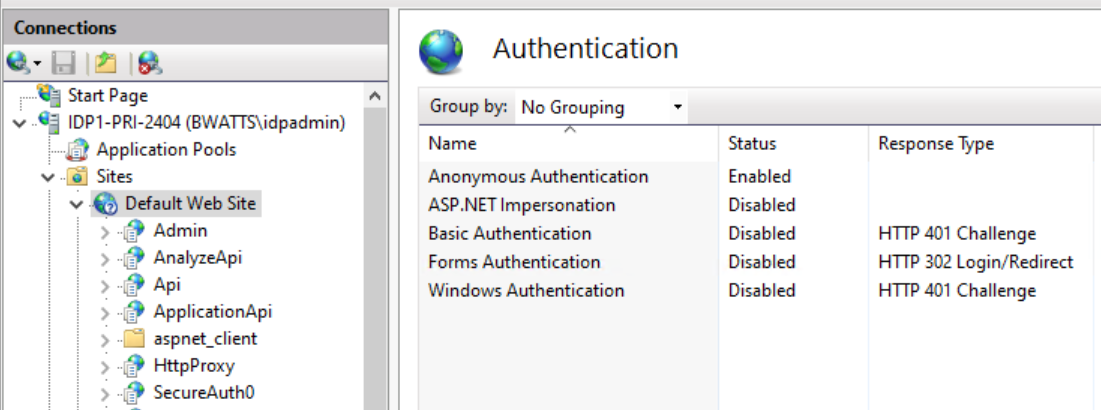This screenshot has width=1101, height=410.
Task: Expand the SecureAuth0 node
Action: click(x=105, y=394)
